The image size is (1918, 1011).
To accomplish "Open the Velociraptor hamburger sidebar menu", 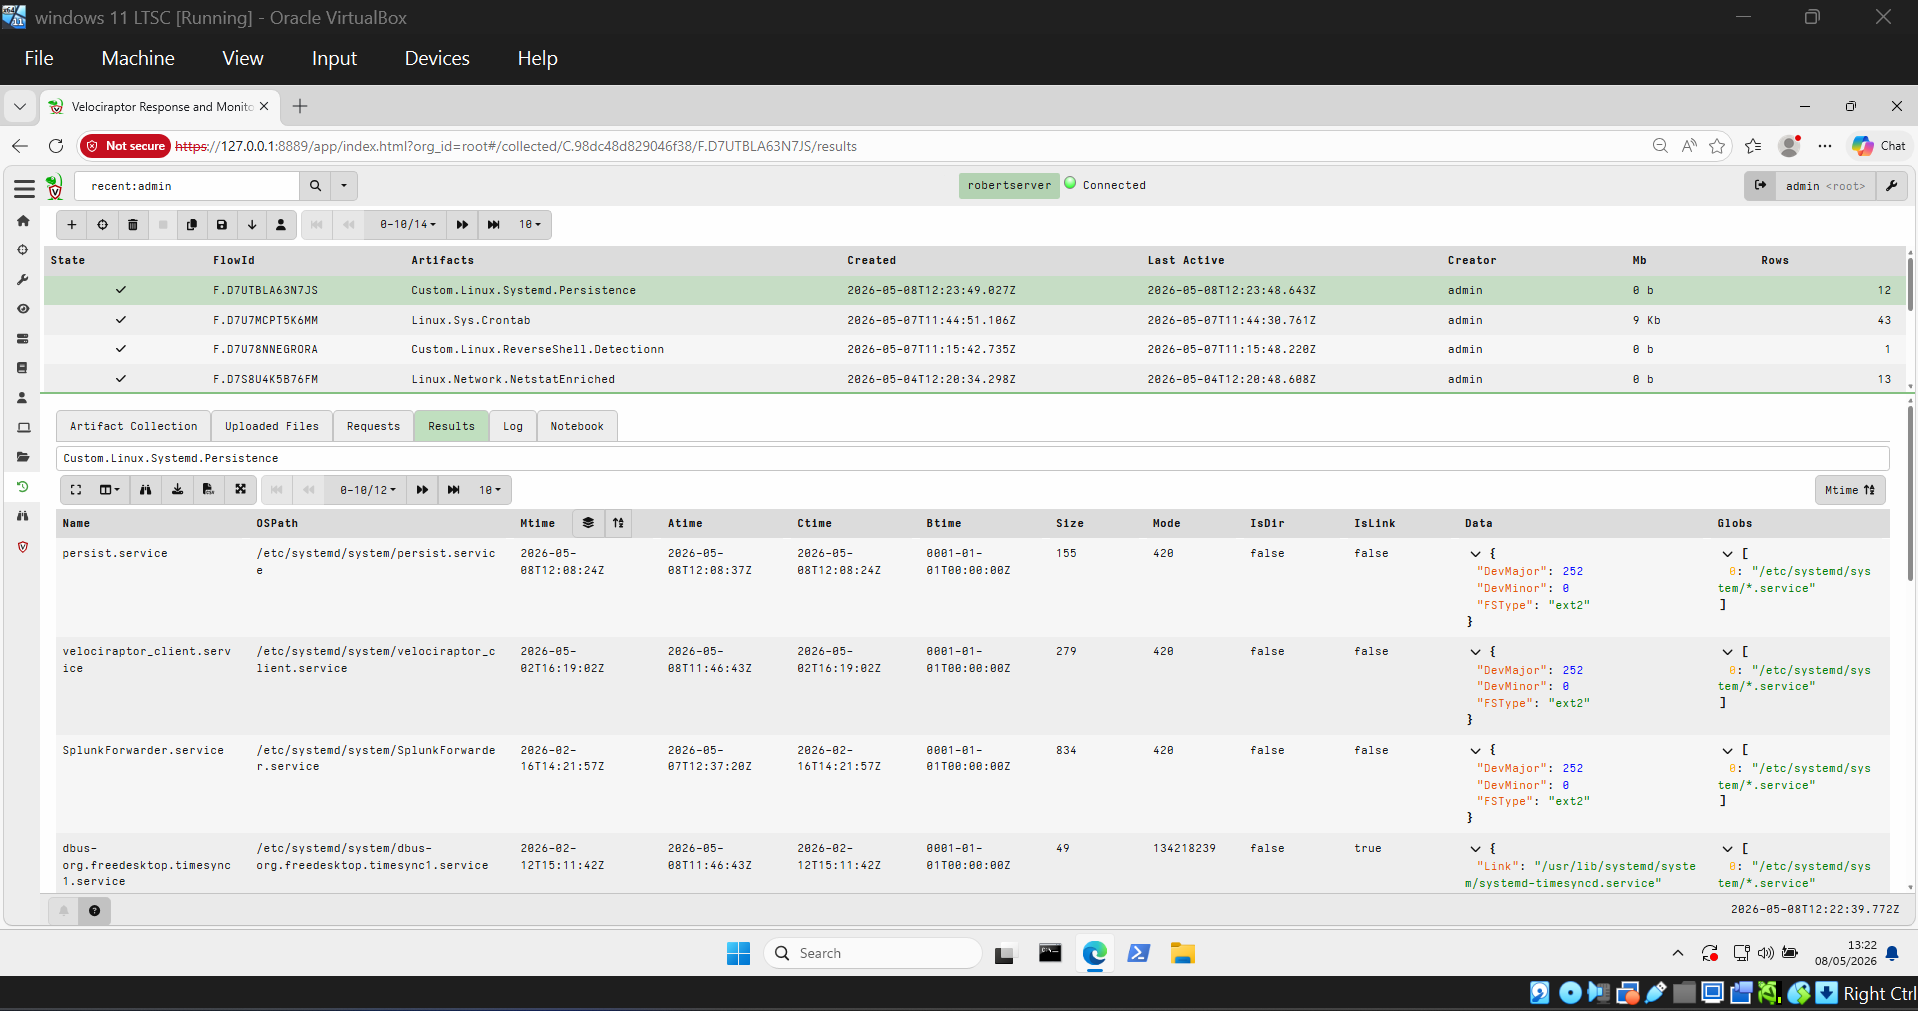I will [x=24, y=187].
